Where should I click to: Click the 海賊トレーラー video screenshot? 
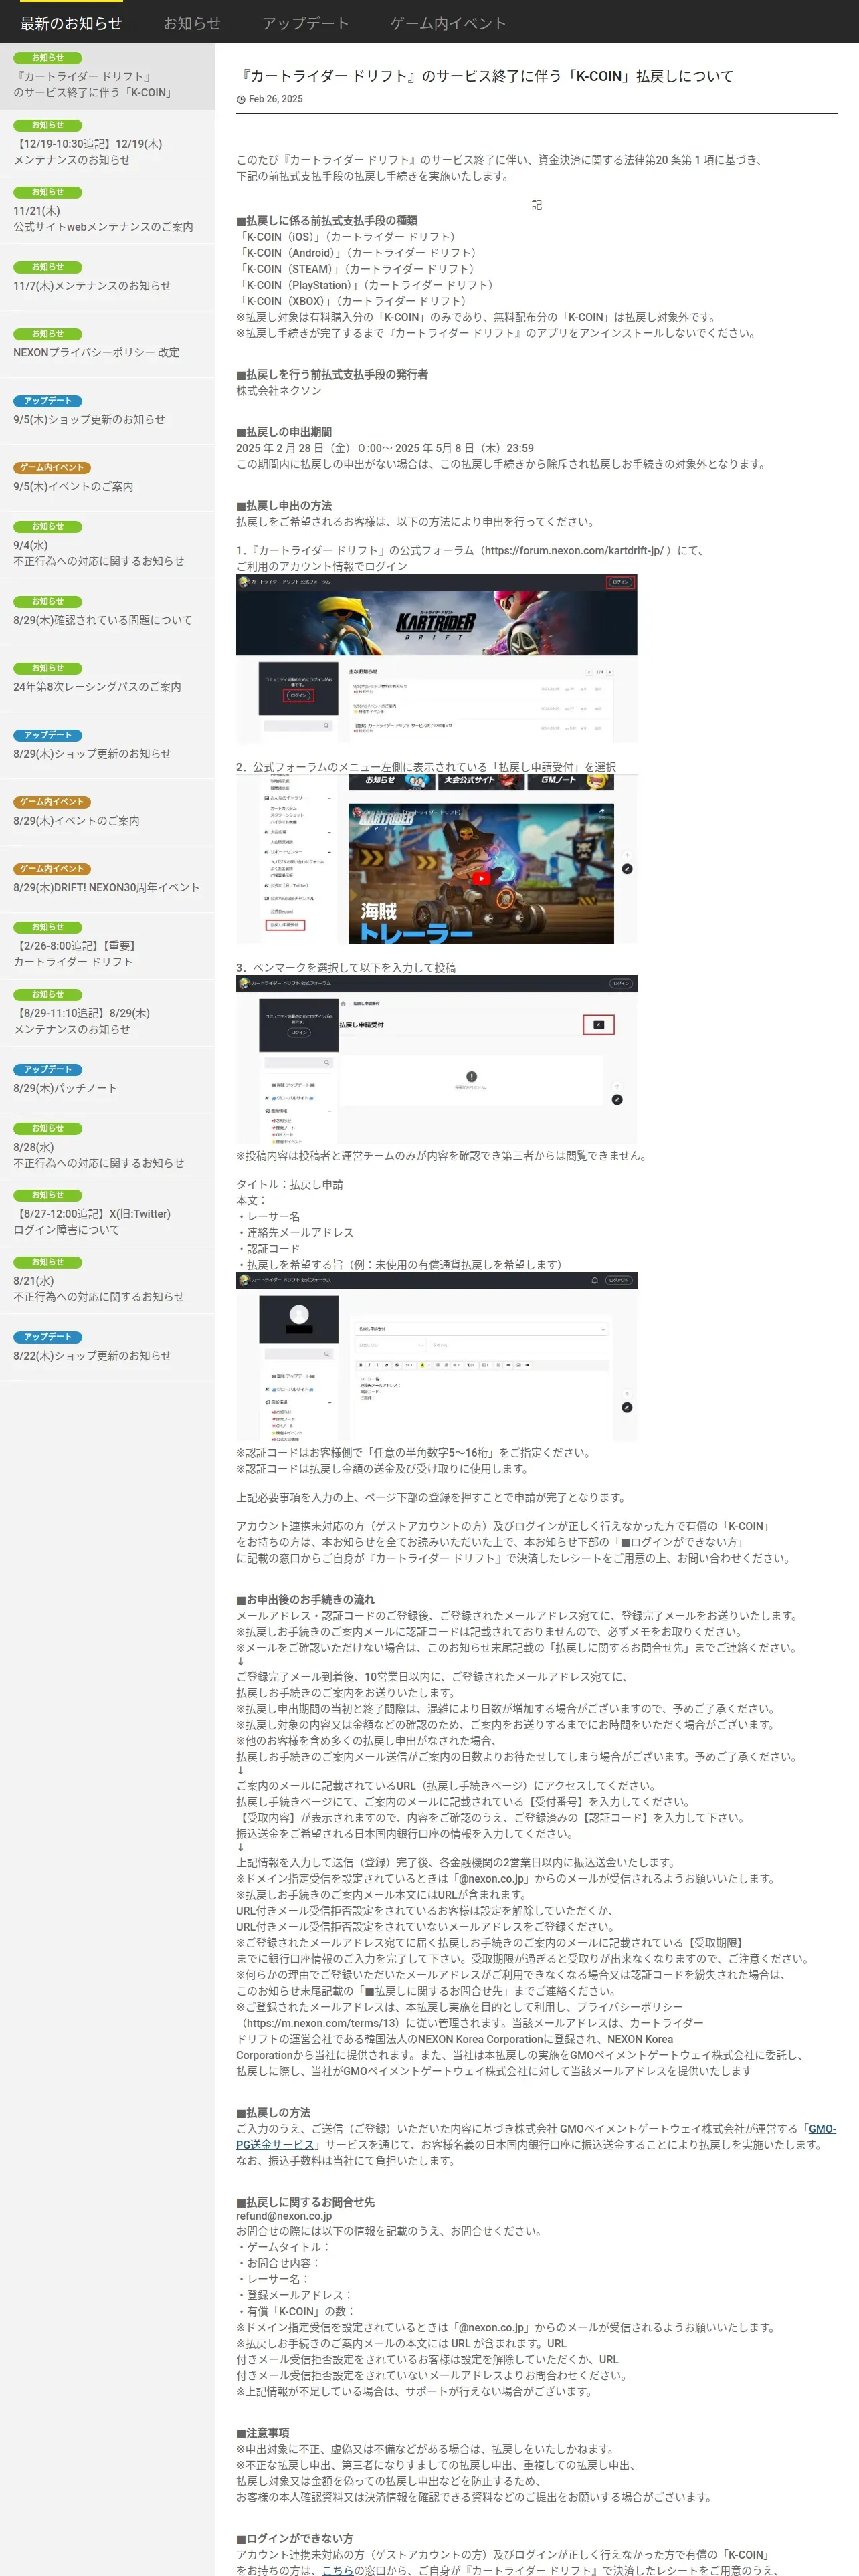pos(436,859)
